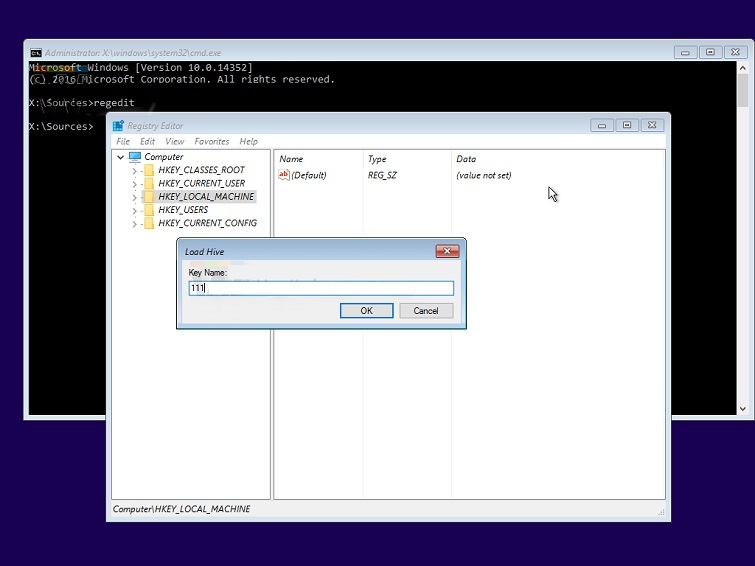Open the Favorites menu
755x566 pixels.
pos(211,142)
